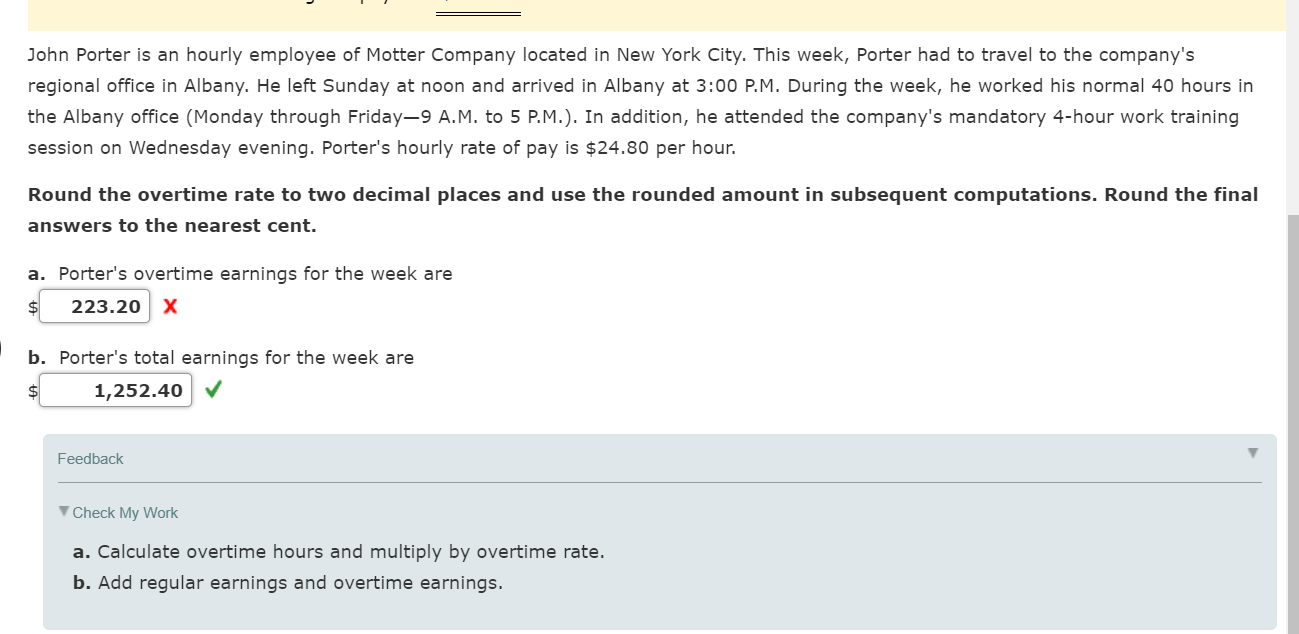Click hint a about overtime hours calculation
Viewport: 1299px width, 634px height.
[338, 551]
